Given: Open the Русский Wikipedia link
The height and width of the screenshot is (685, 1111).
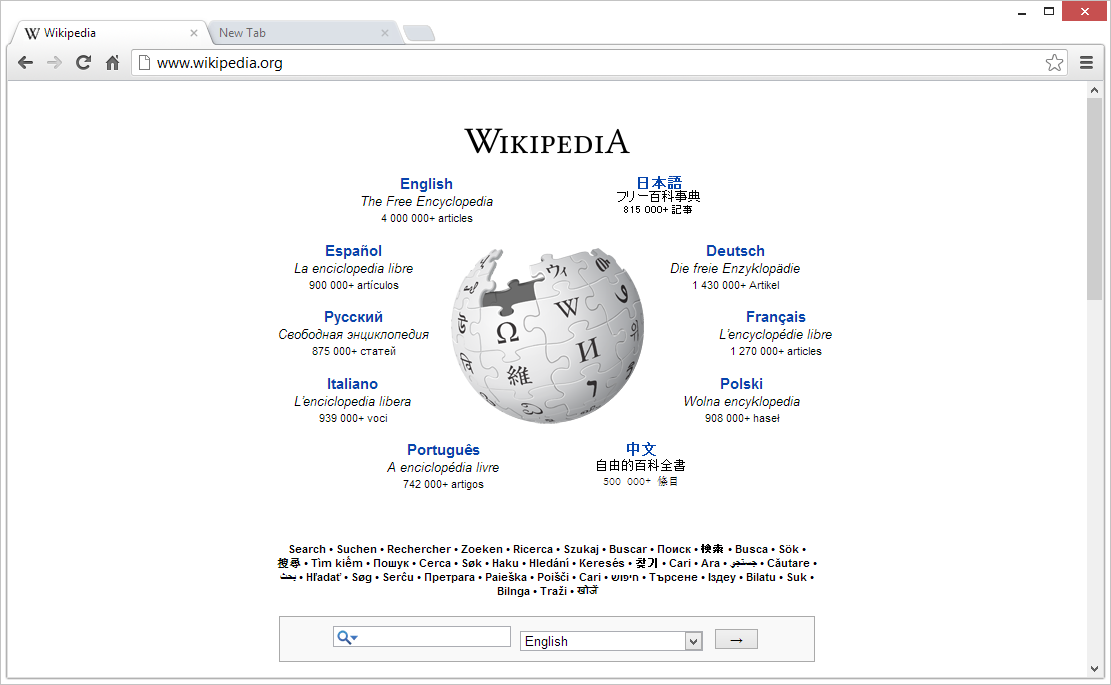Looking at the screenshot, I should coord(353,317).
